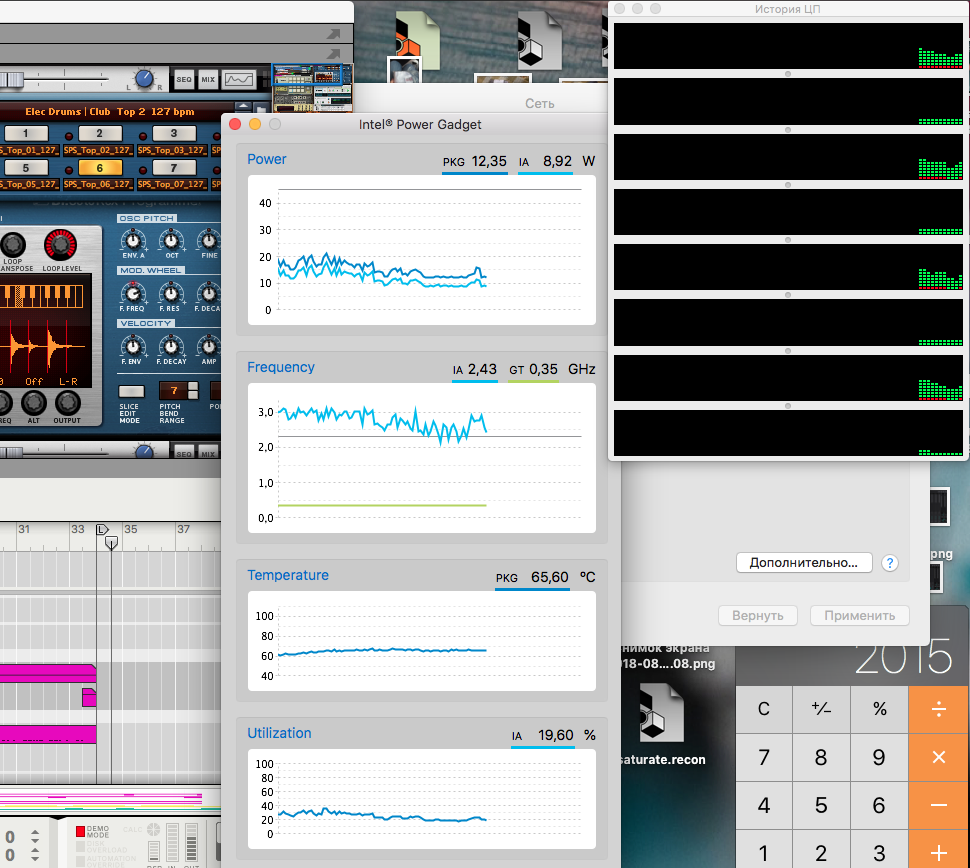Viewport: 970px width, 868px height.
Task: Decrease the Pitch Bend Range value
Action: (193, 395)
